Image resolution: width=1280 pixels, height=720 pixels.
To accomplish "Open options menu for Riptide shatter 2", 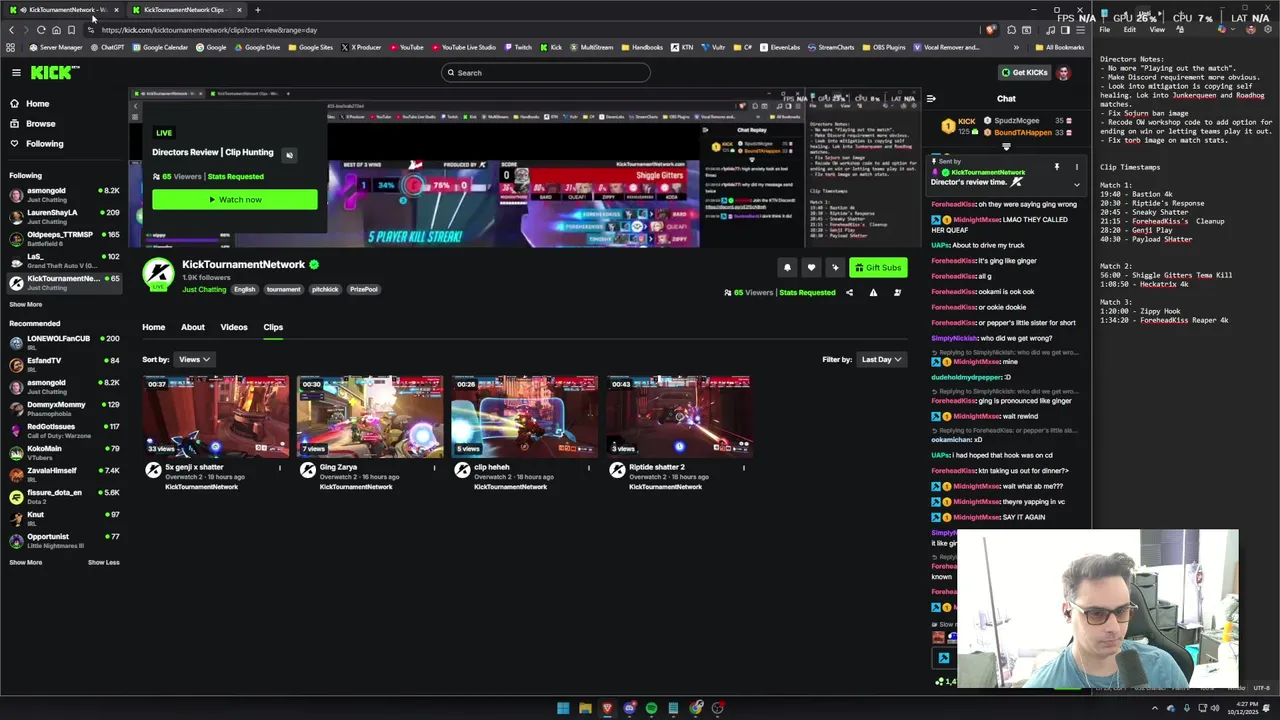I will tap(743, 468).
